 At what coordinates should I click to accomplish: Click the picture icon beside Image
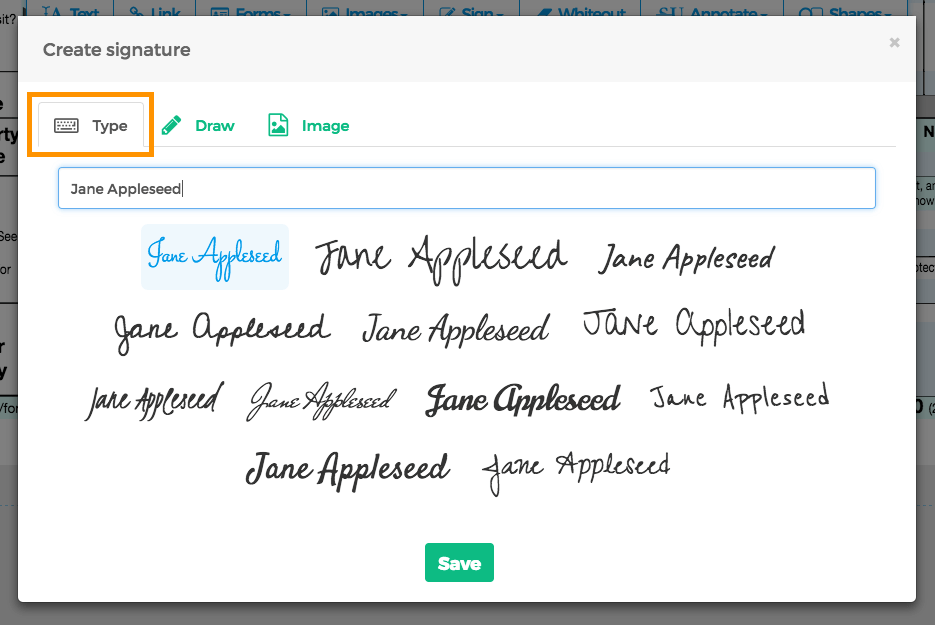pos(278,125)
